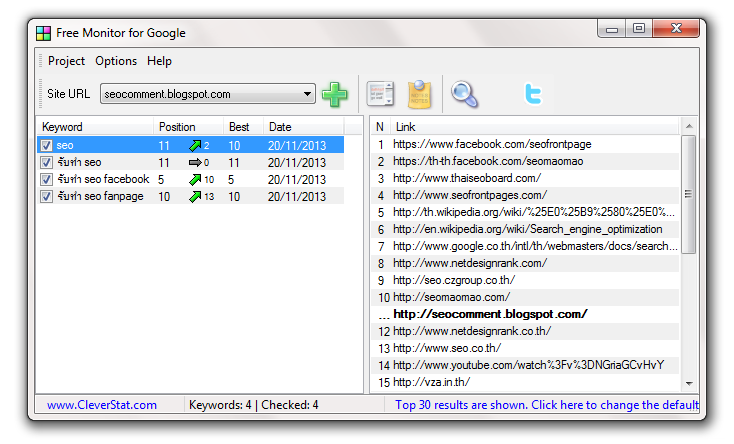Click position 10 in รับทำ seo fanpage row

click(x=164, y=197)
